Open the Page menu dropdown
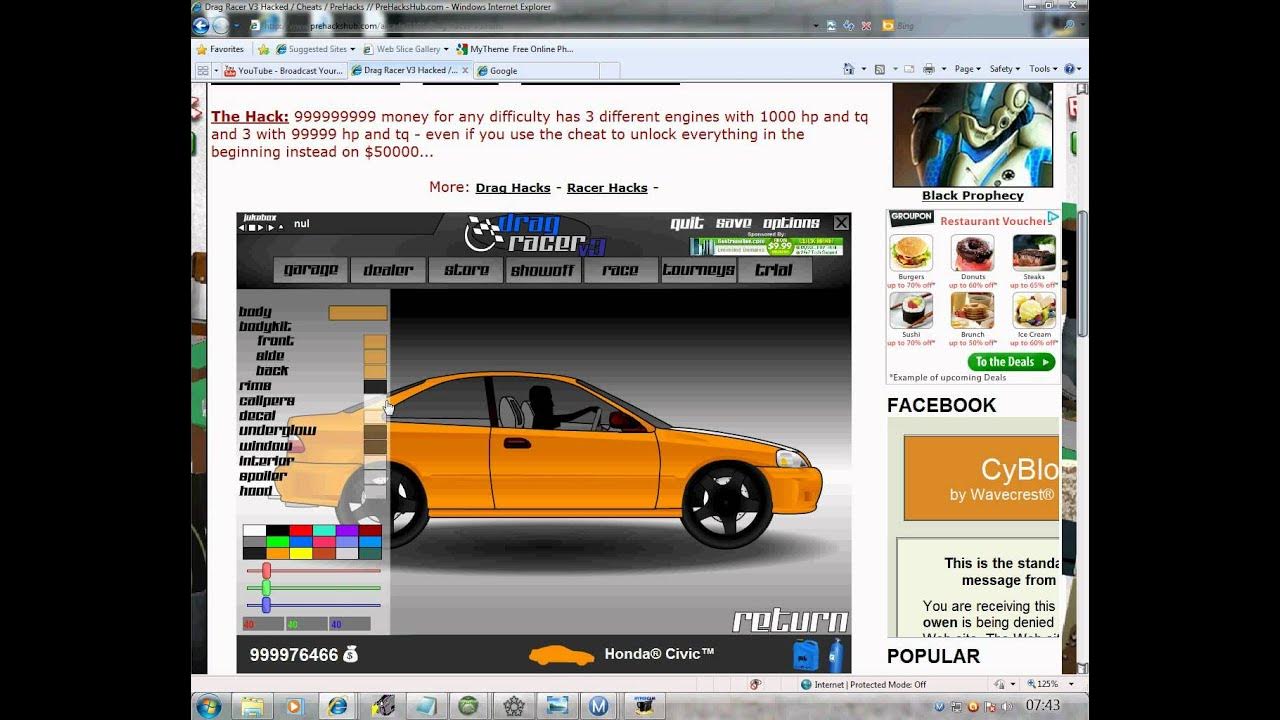Screen dimensions: 1280x720 [966, 69]
